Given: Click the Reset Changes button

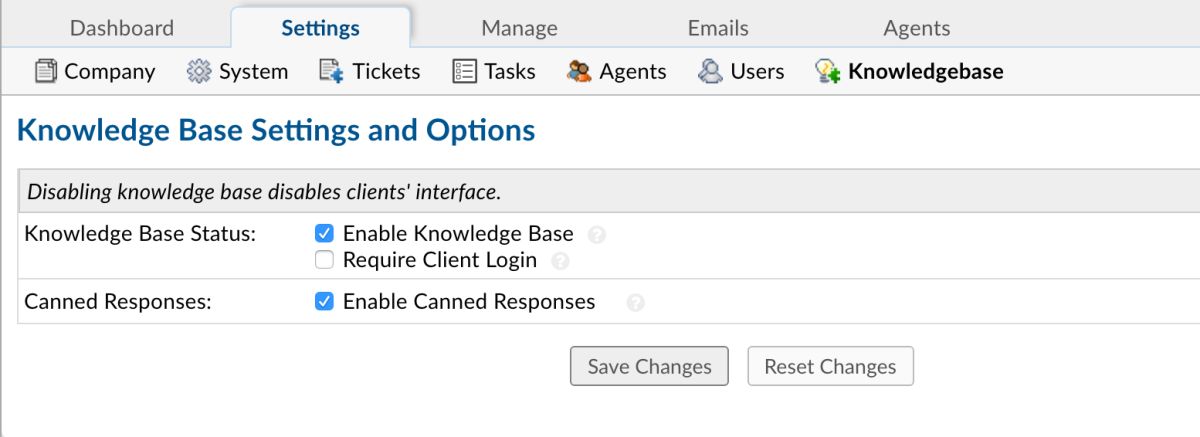Looking at the screenshot, I should click(x=830, y=366).
